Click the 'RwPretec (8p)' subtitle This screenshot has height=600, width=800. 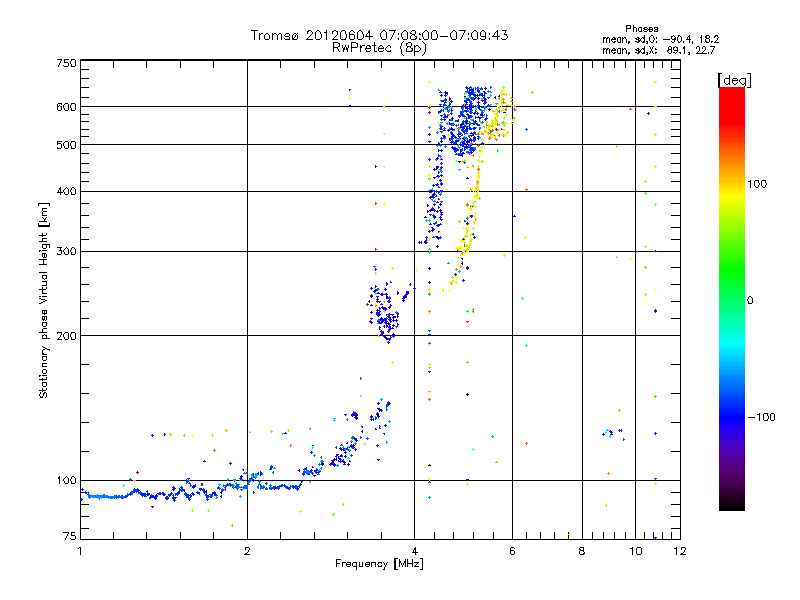click(379, 48)
